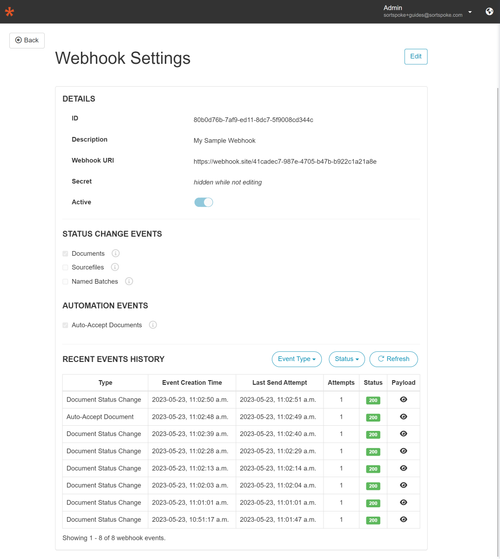Image resolution: width=500 pixels, height=559 pixels.
Task: Click Showing 1 - 8 of 8 webhook events
Action: pyautogui.click(x=114, y=538)
